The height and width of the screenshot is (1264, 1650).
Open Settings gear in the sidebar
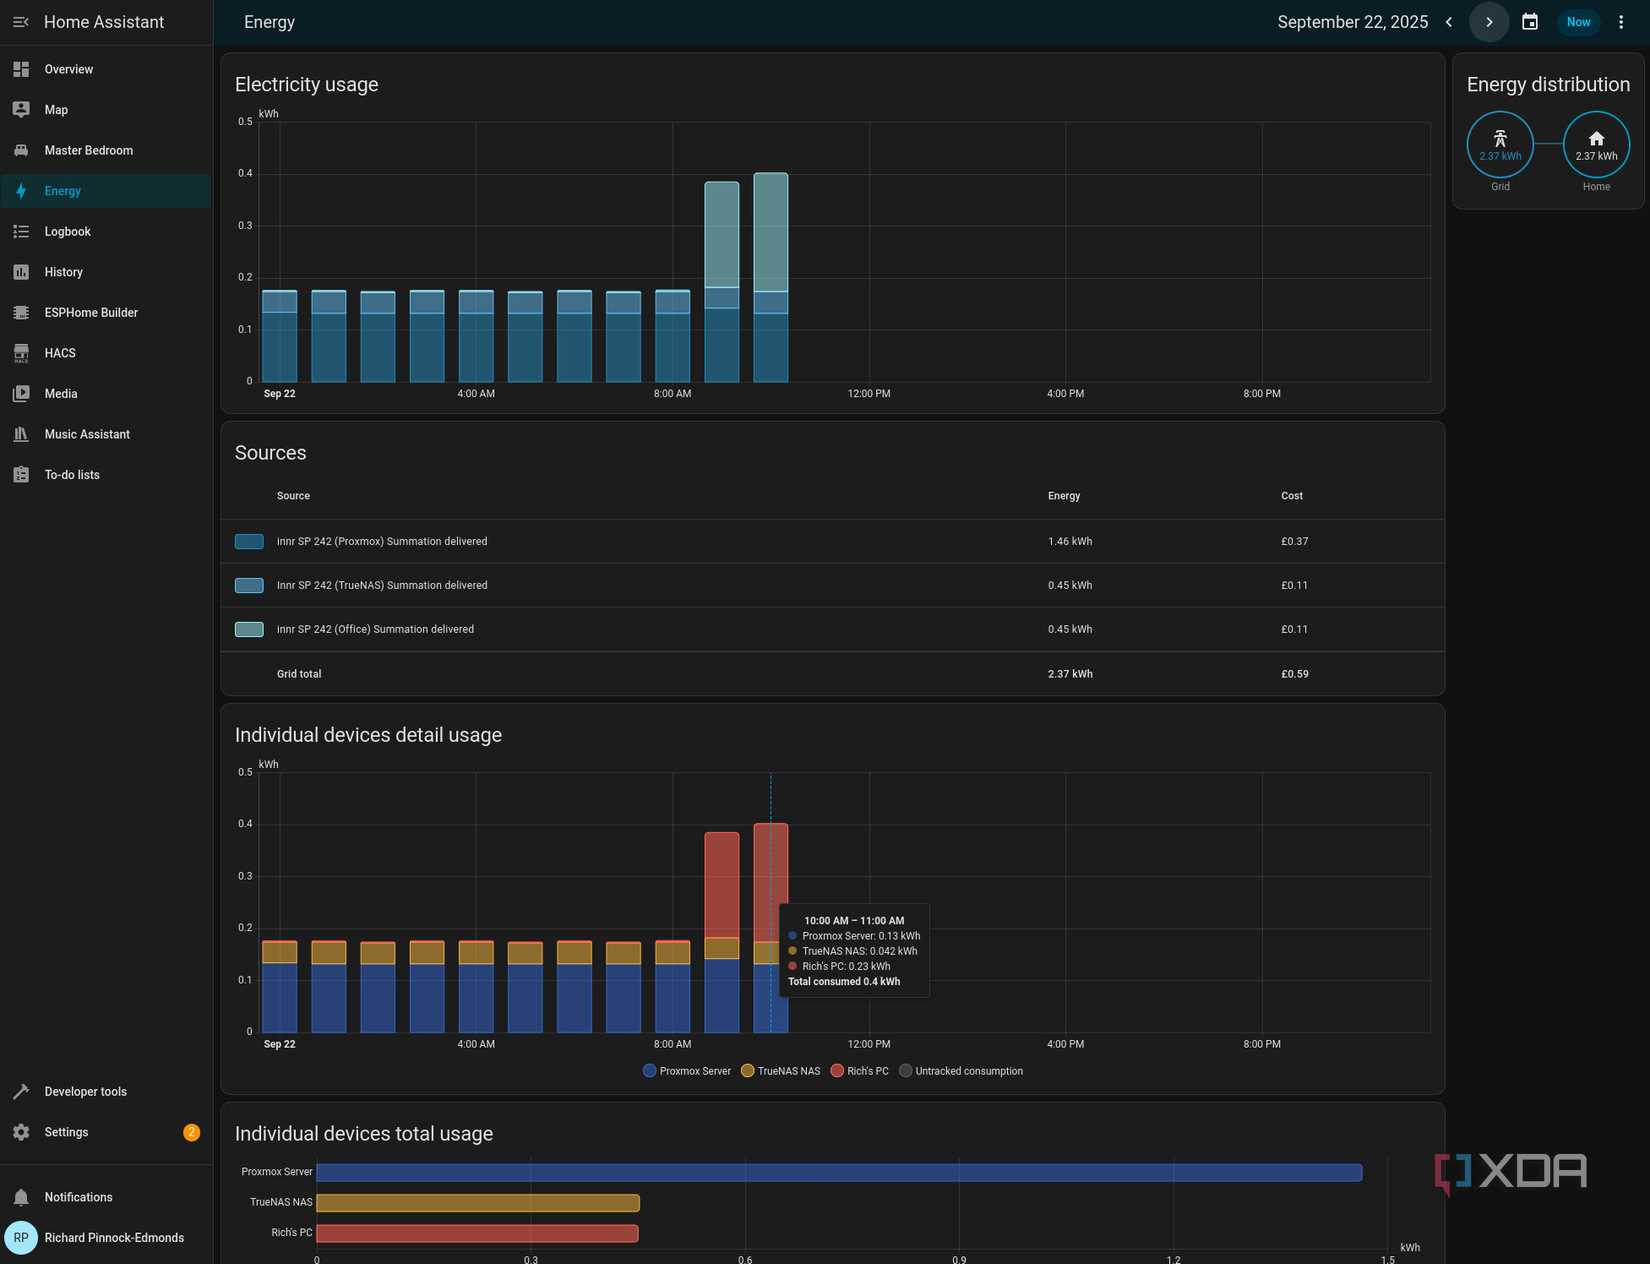pos(21,1132)
